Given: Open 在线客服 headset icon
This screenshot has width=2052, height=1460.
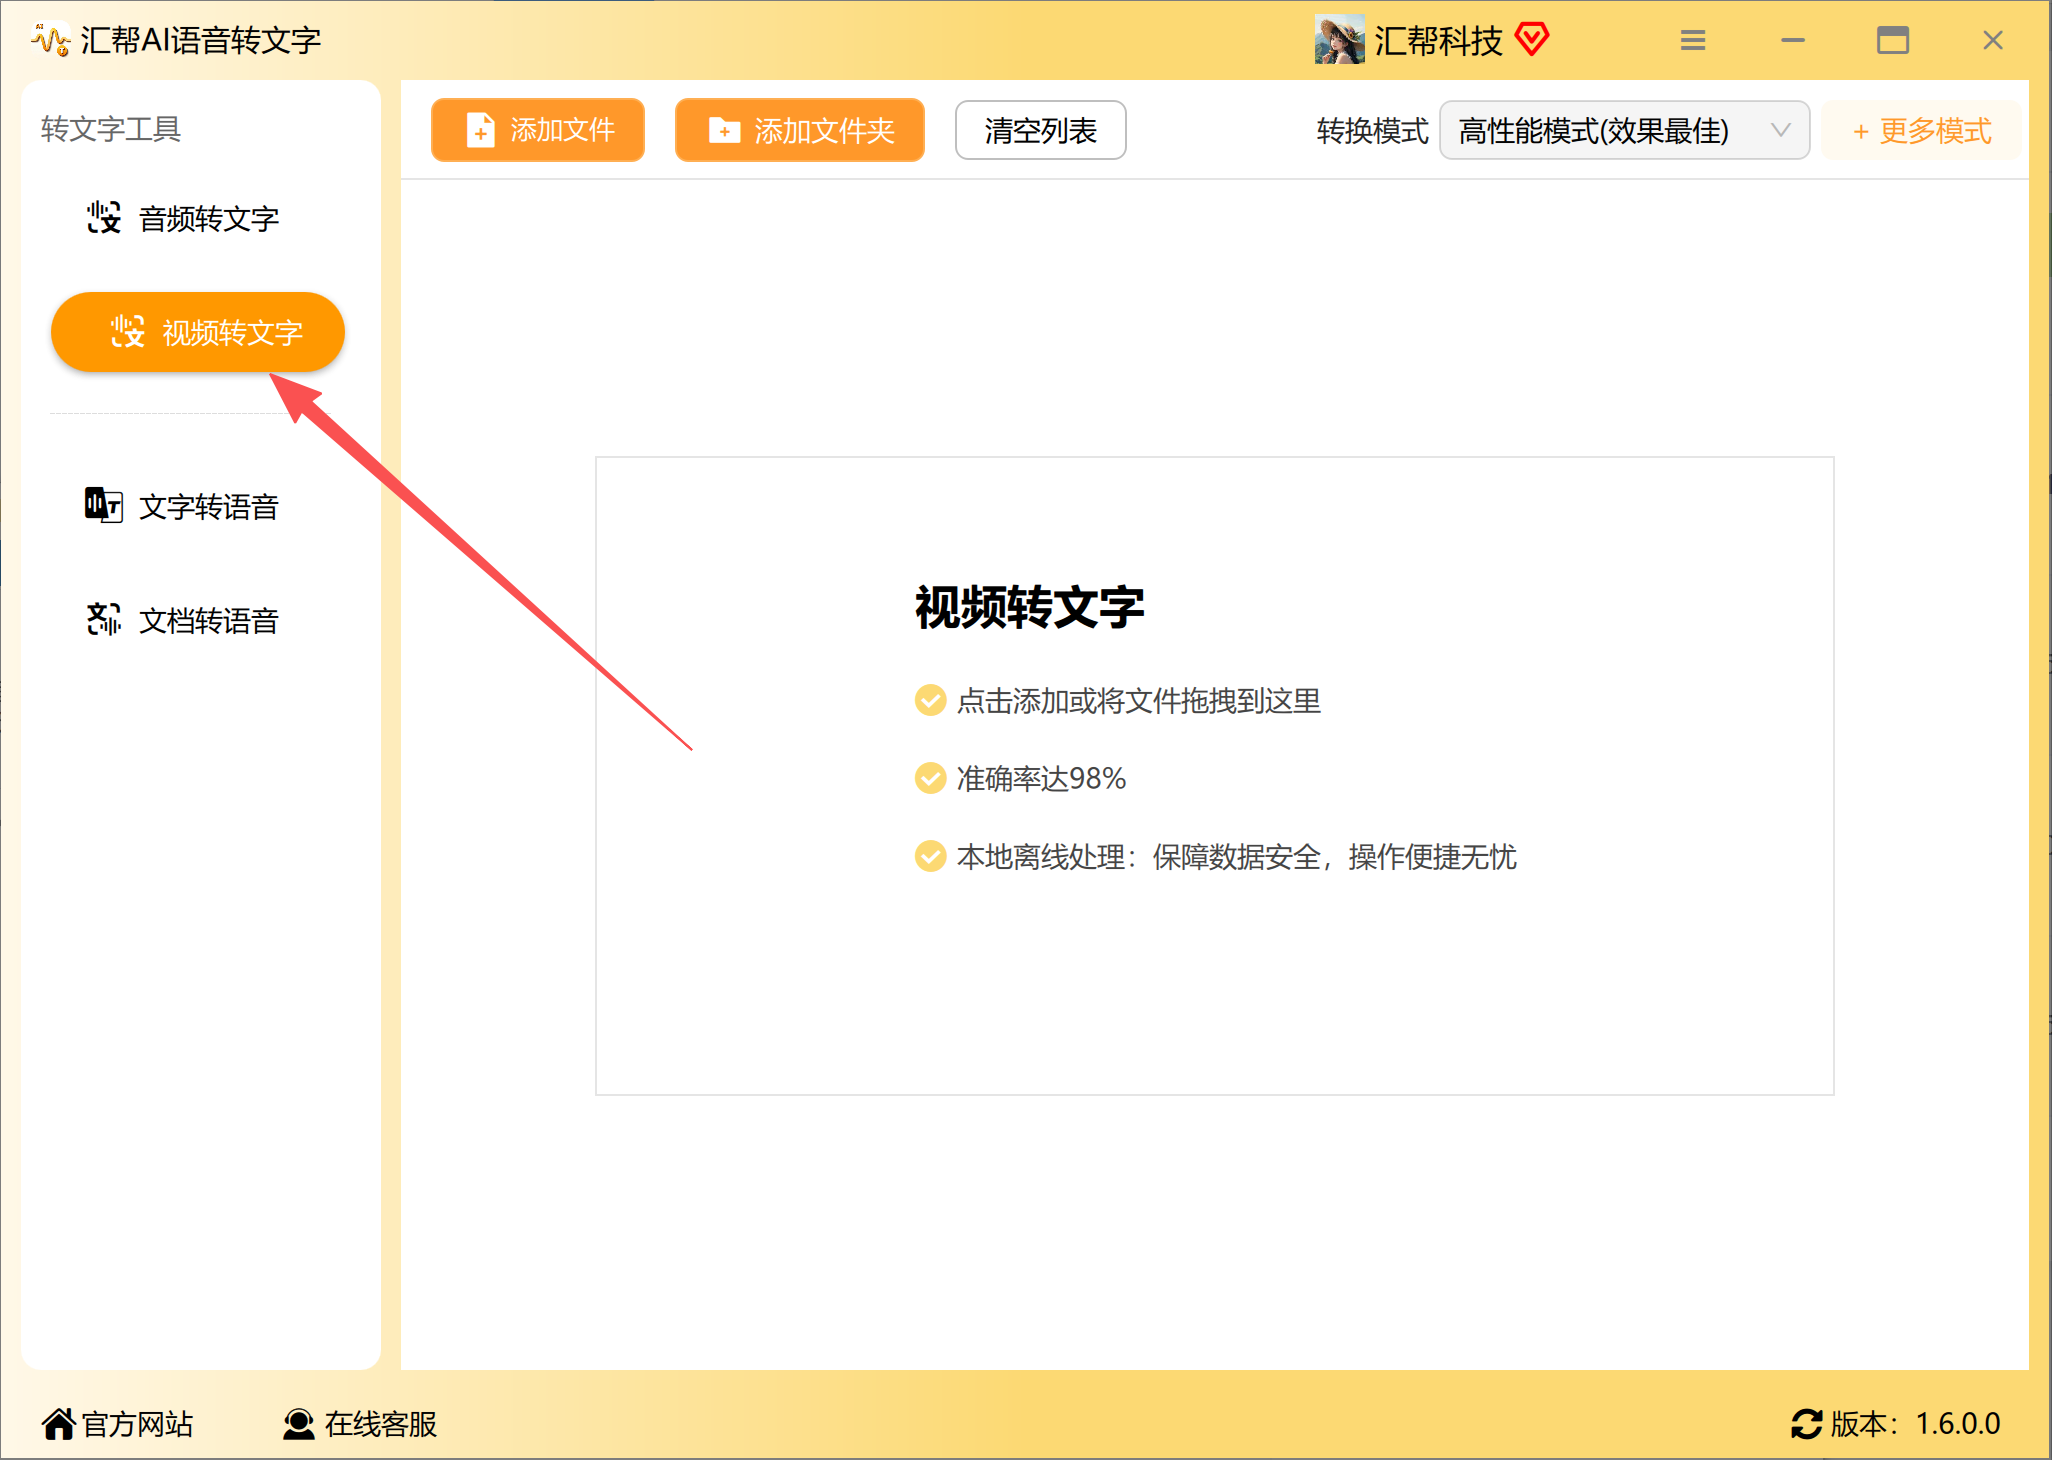Looking at the screenshot, I should point(299,1423).
